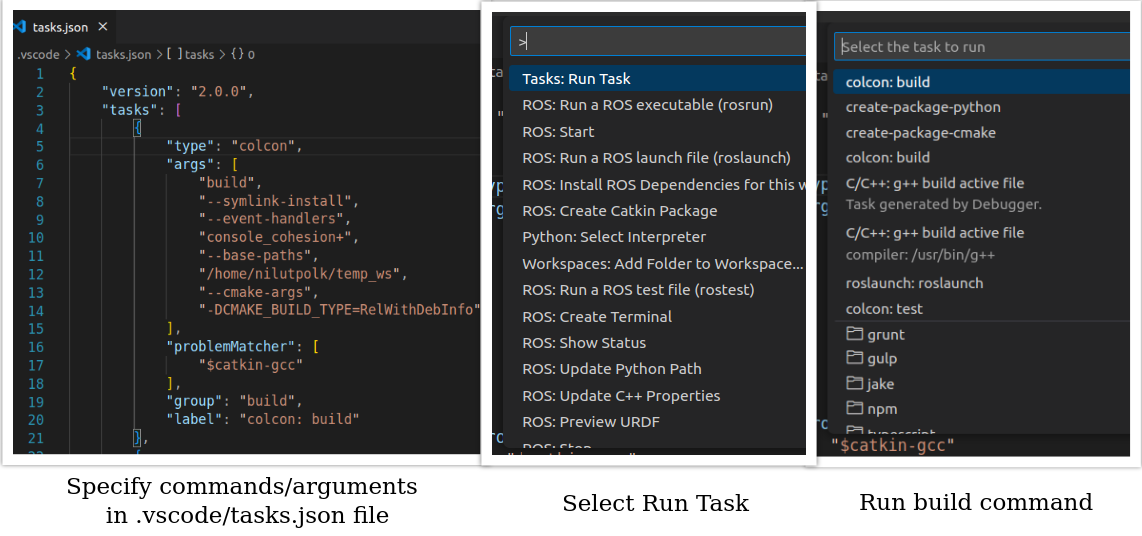Open the npm task folder
Viewport: 1142px width, 536px height.
point(982,409)
